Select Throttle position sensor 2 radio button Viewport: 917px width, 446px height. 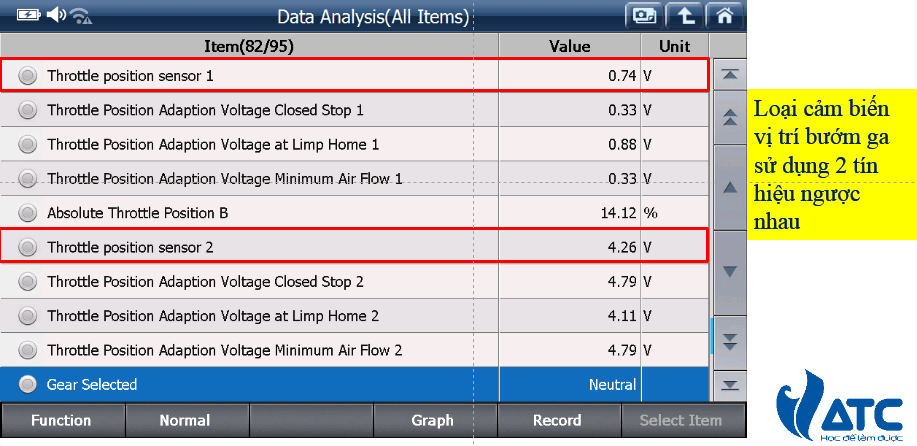click(x=27, y=247)
